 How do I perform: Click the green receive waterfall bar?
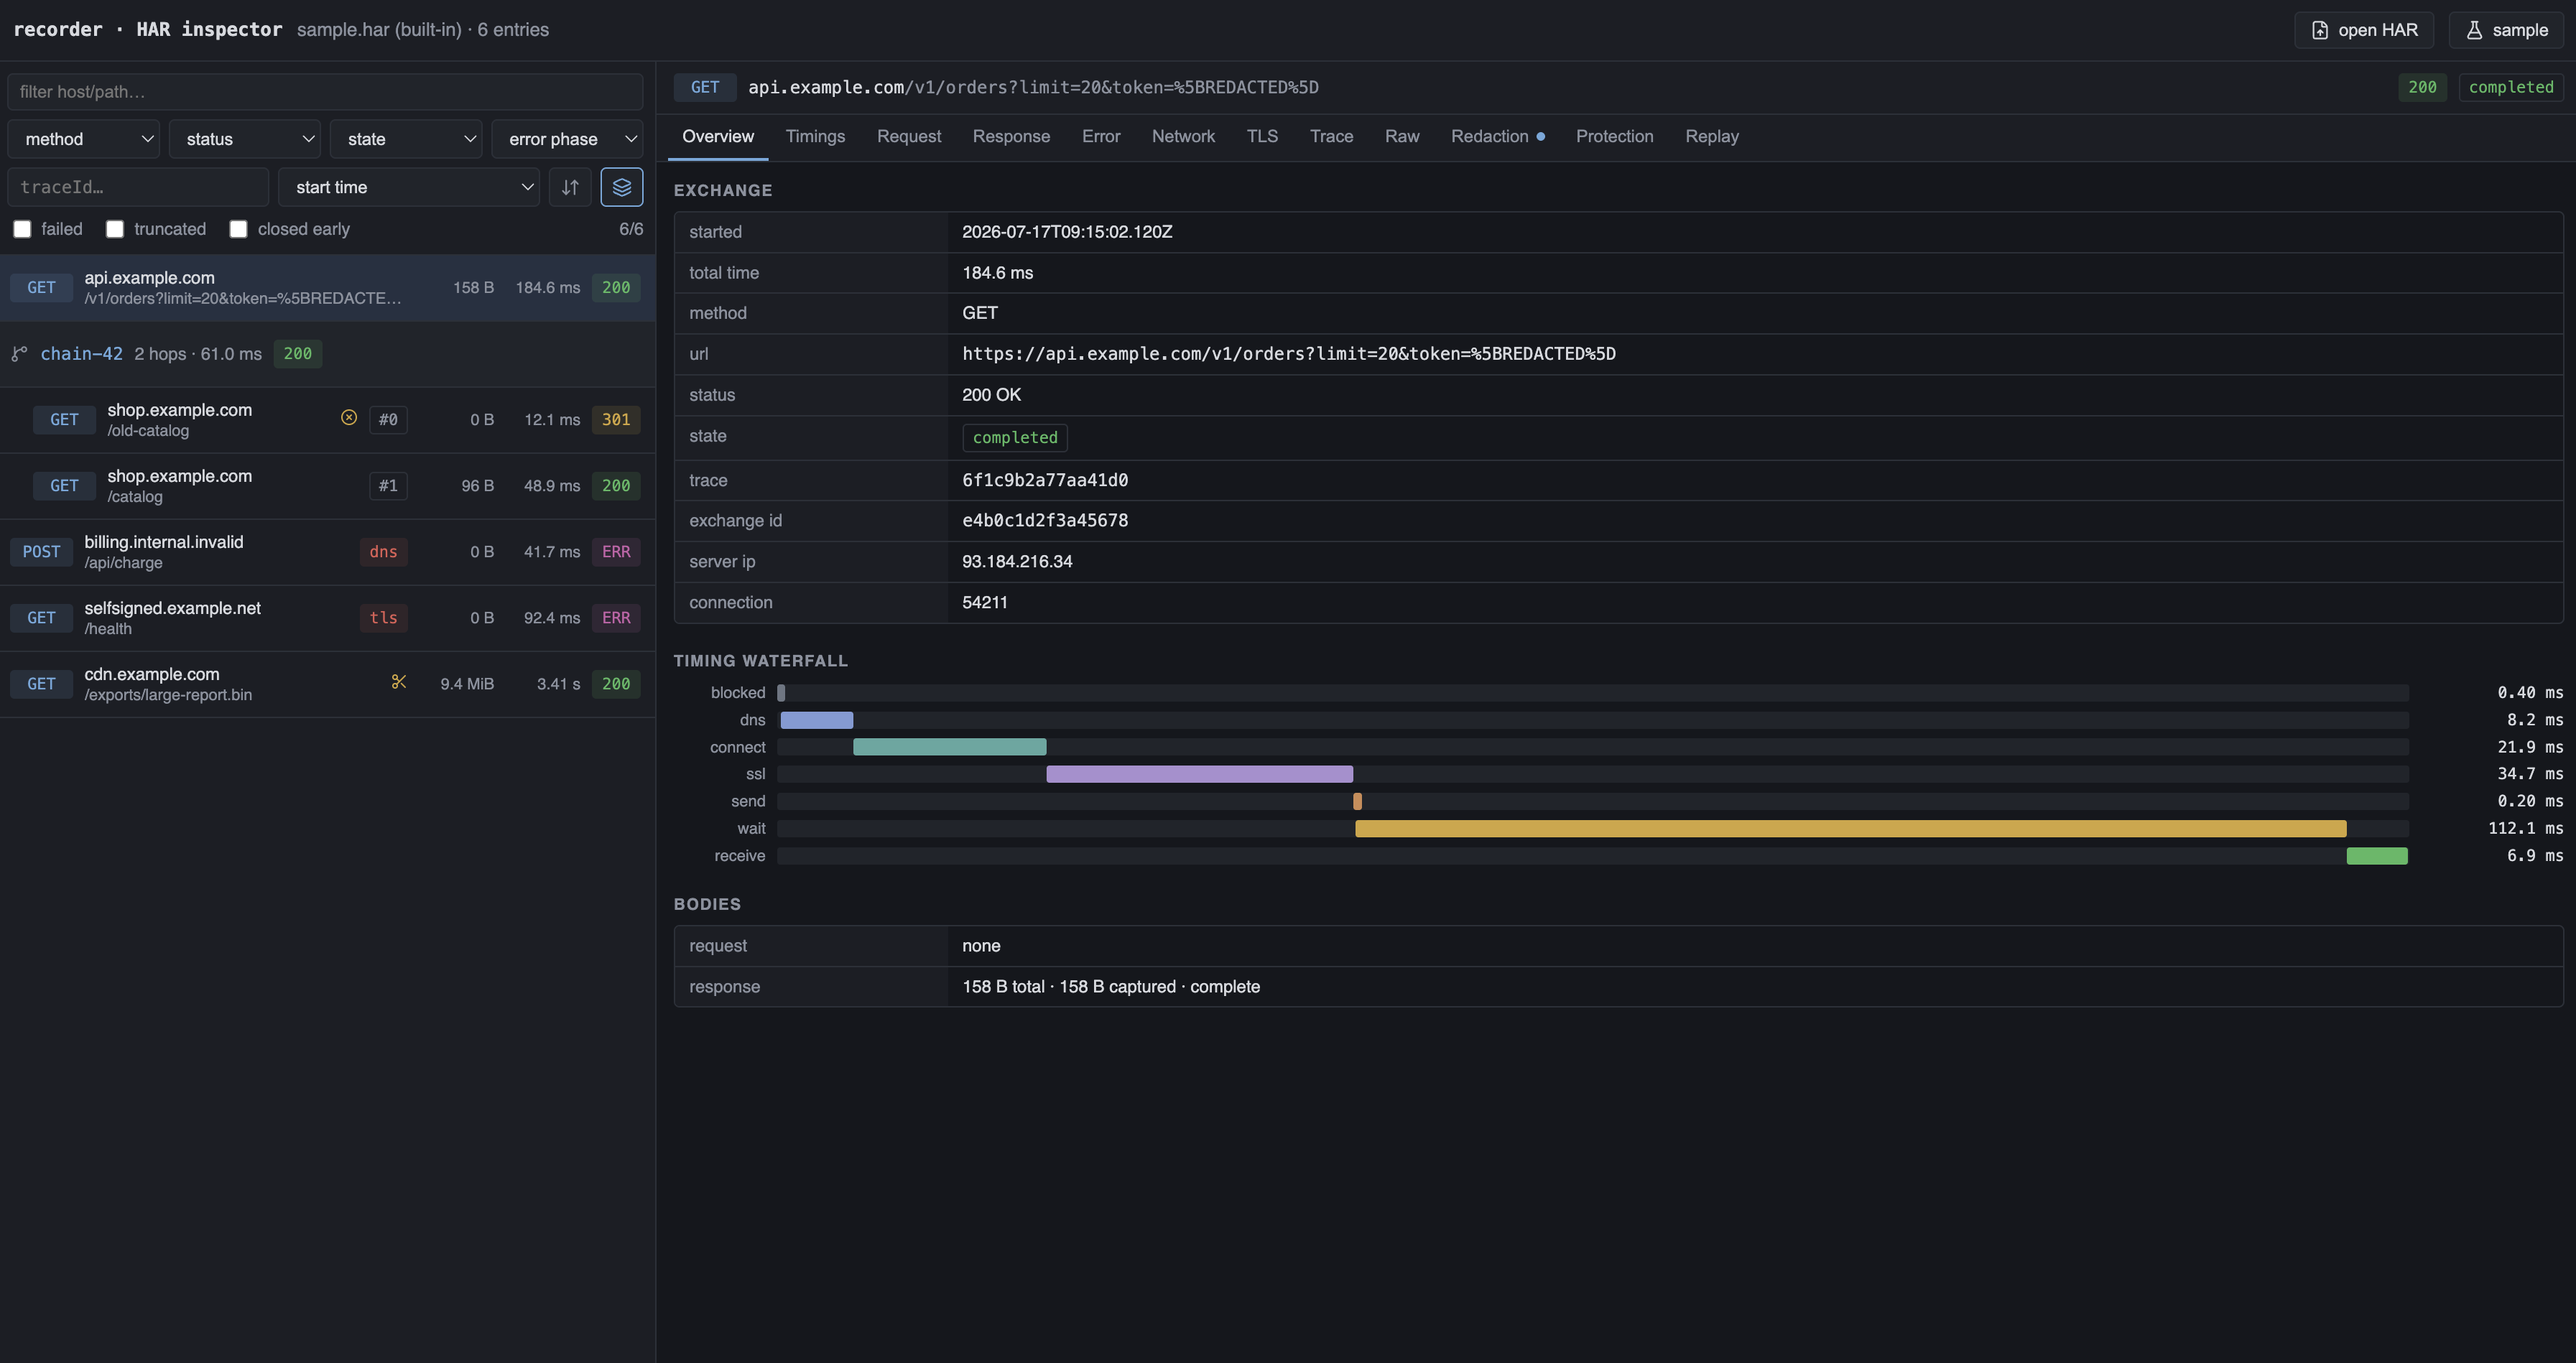[x=2377, y=856]
